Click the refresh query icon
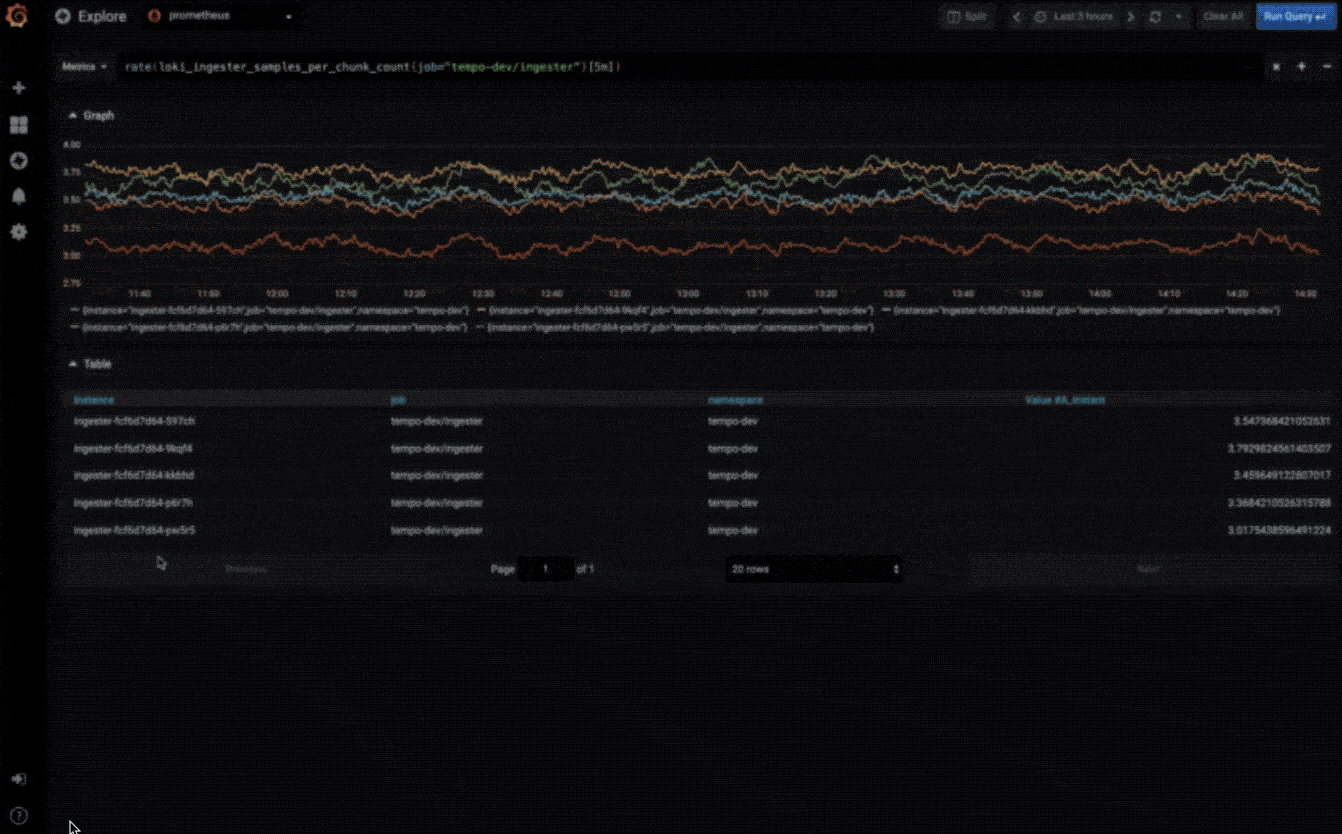This screenshot has width=1342, height=834. pos(1156,17)
